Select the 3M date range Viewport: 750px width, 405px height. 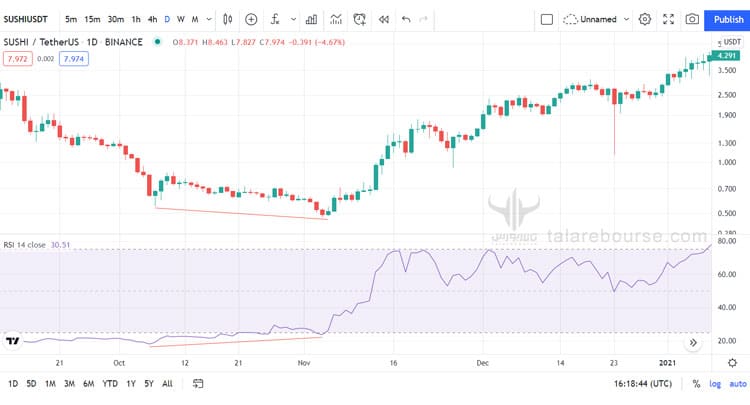click(69, 383)
